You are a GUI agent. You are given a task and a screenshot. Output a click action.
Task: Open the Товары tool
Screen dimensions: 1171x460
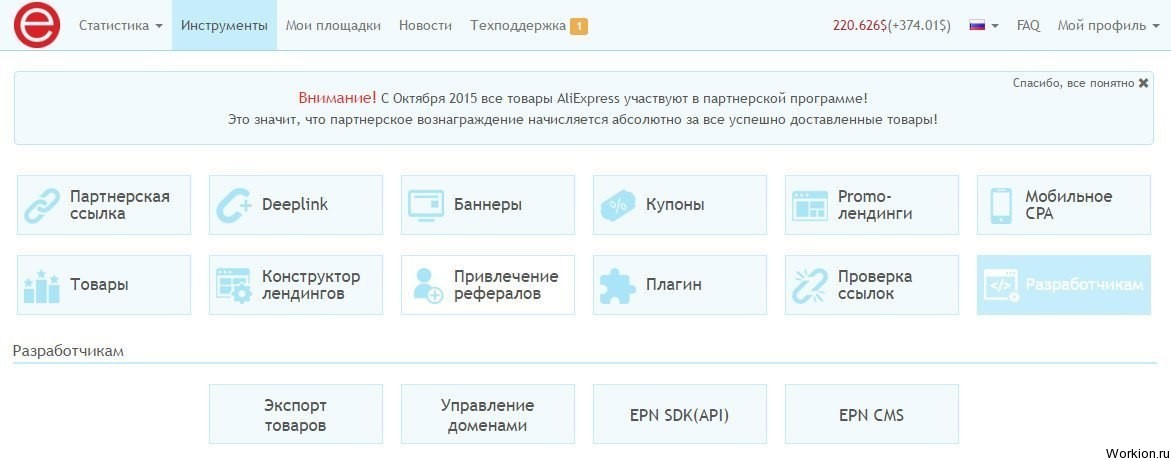point(104,285)
